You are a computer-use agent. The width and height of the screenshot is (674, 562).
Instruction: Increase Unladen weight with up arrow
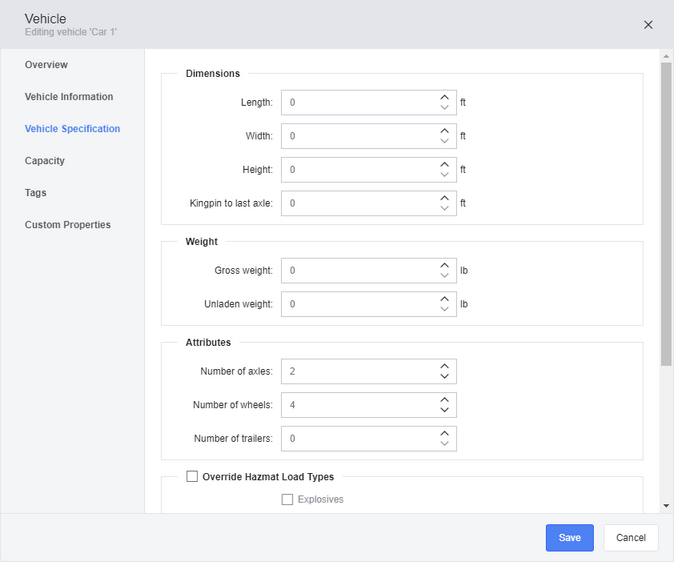pos(444,299)
